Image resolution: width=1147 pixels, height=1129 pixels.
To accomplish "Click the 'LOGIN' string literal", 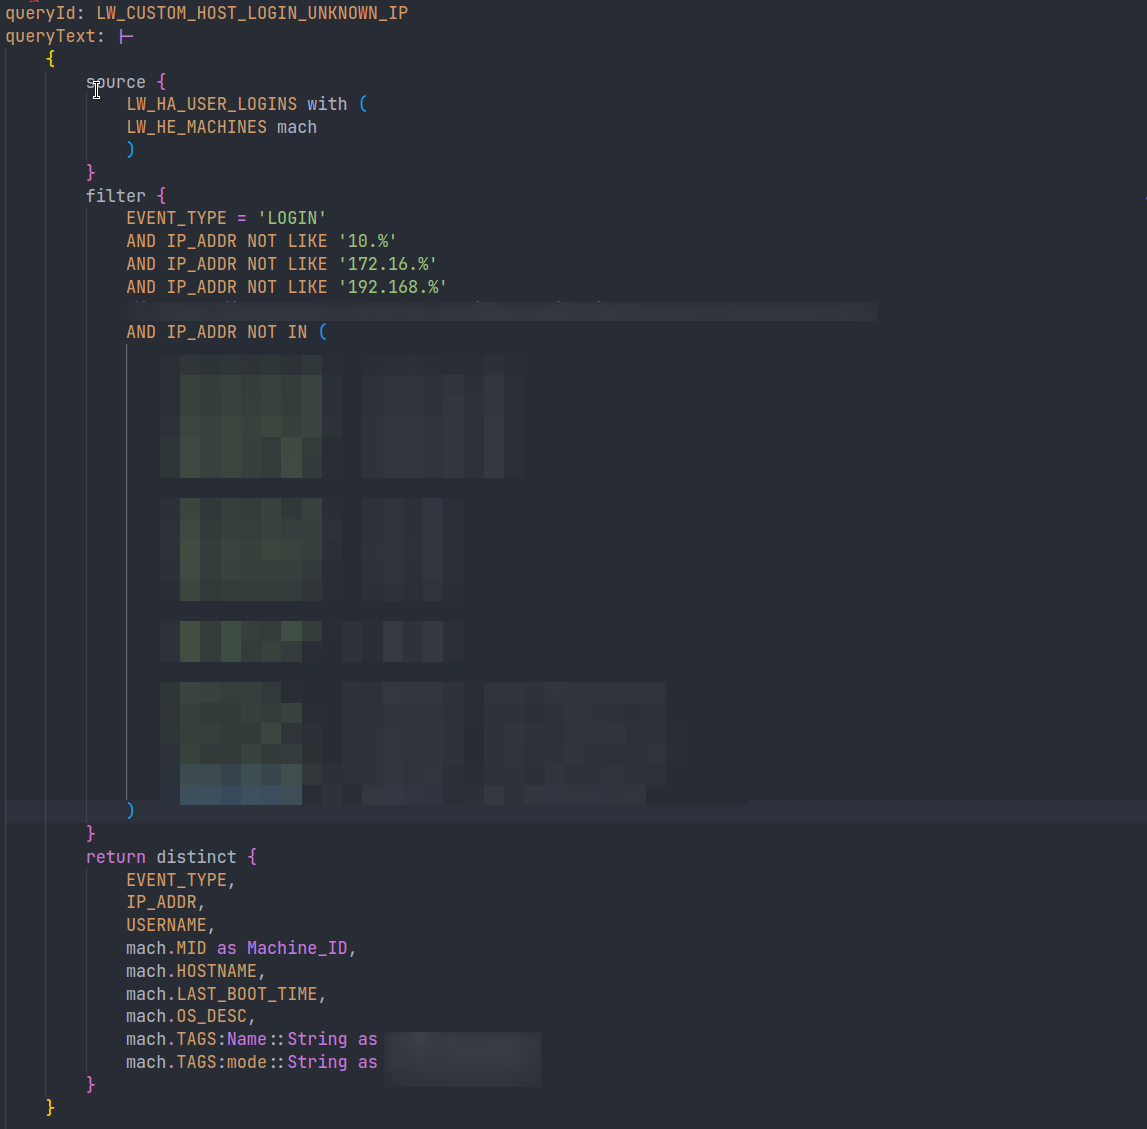I will [x=292, y=218].
